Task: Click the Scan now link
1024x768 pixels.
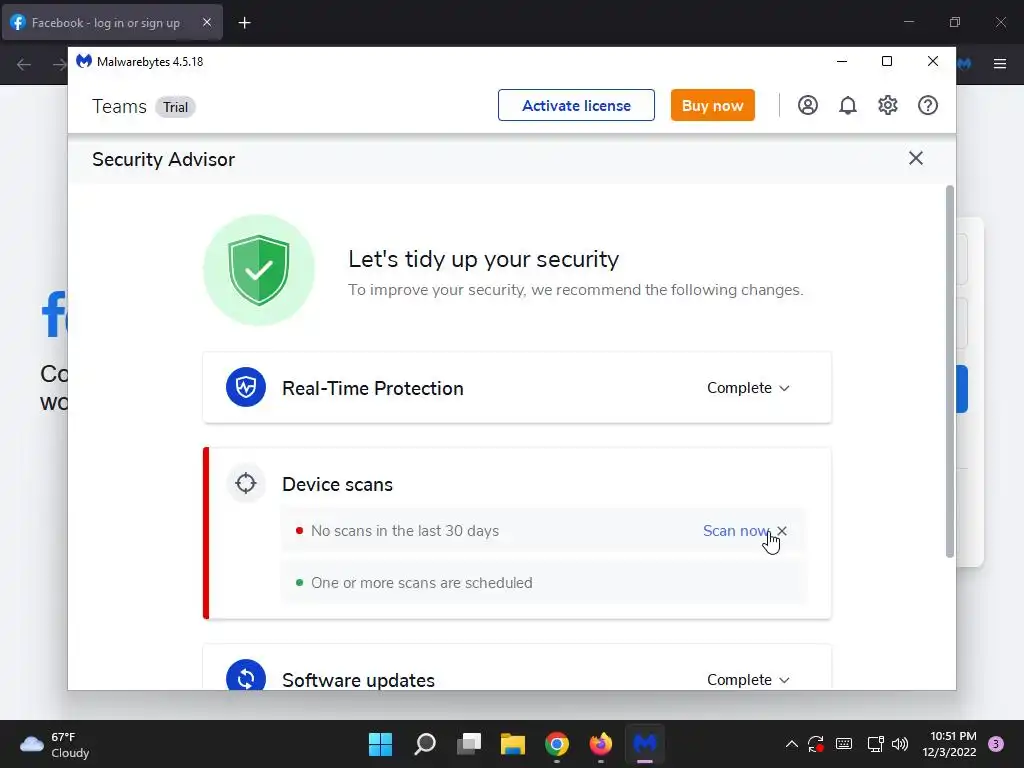Action: (x=736, y=531)
